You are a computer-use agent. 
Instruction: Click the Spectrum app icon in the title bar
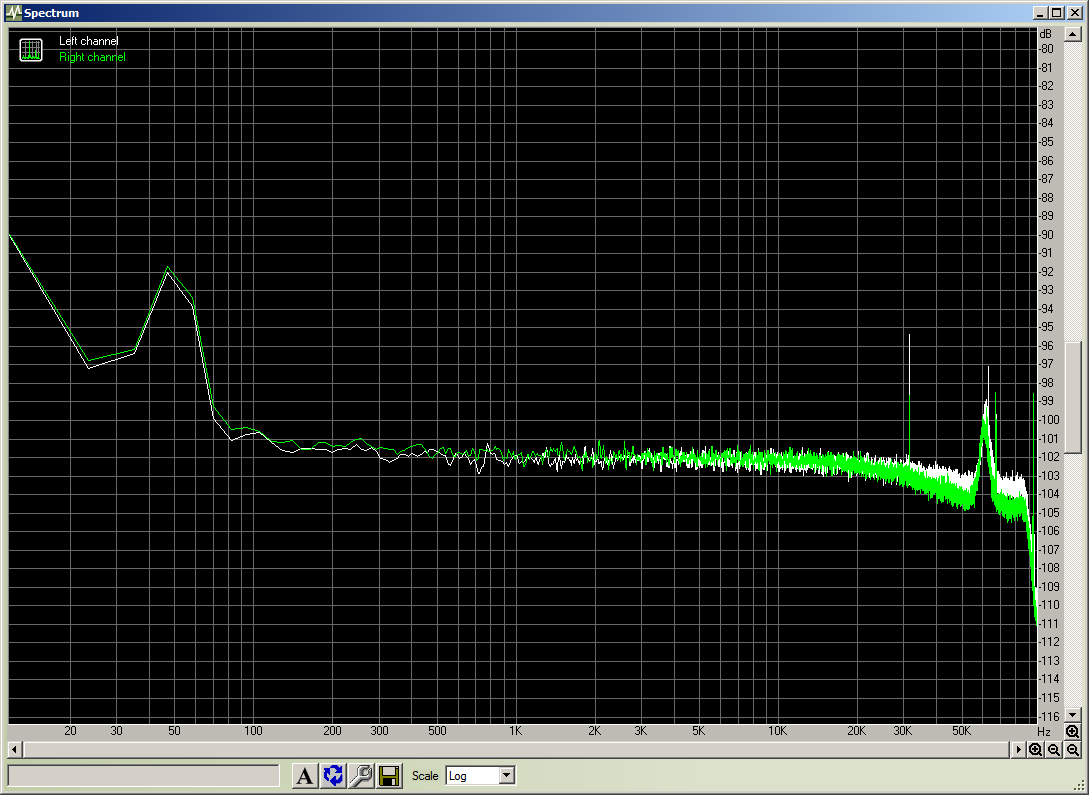click(x=13, y=12)
